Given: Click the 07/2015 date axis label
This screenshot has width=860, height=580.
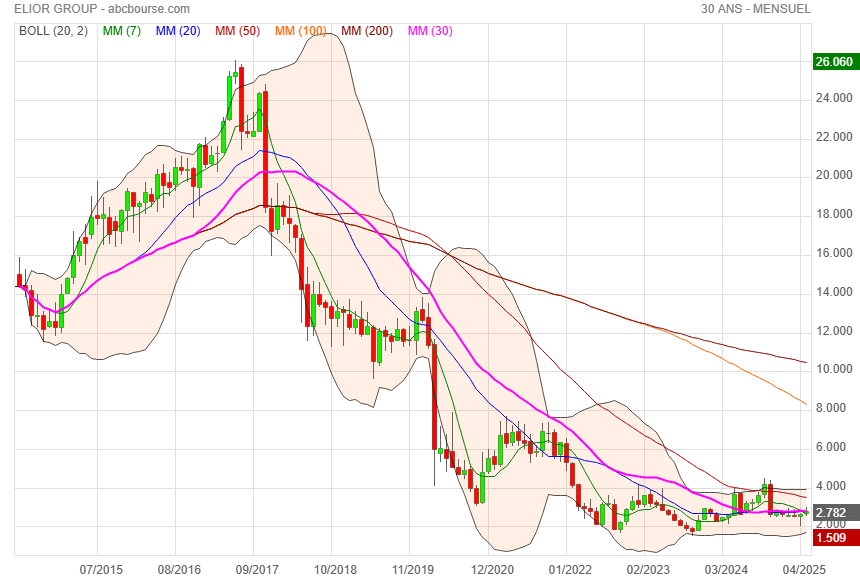Looking at the screenshot, I should coord(101,570).
